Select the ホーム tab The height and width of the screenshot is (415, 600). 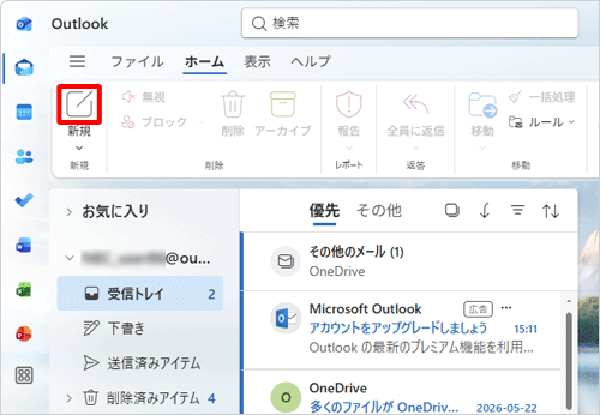click(204, 62)
